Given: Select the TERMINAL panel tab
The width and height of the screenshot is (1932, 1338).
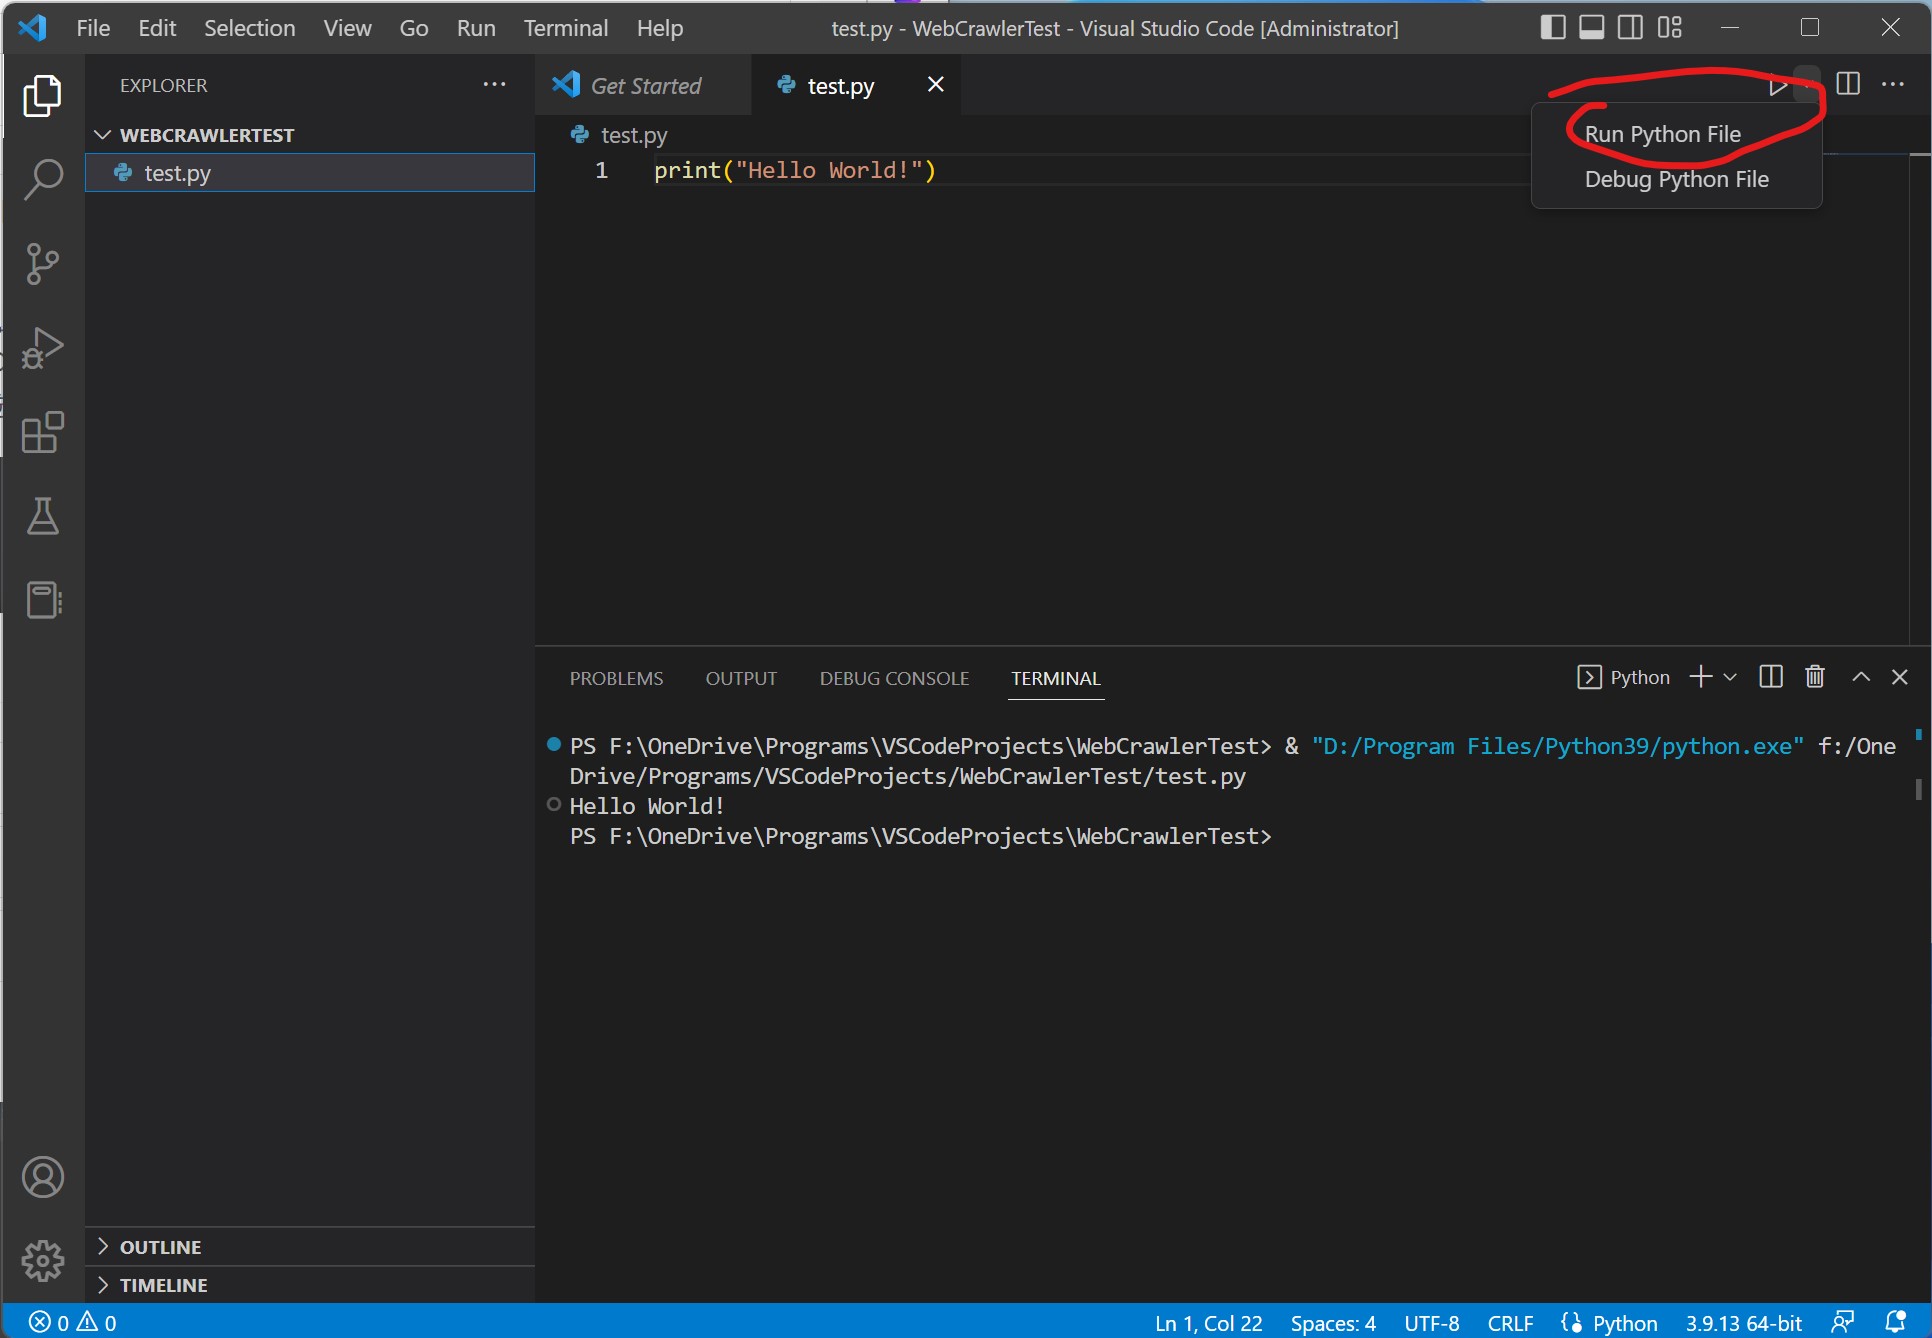Looking at the screenshot, I should (x=1055, y=678).
